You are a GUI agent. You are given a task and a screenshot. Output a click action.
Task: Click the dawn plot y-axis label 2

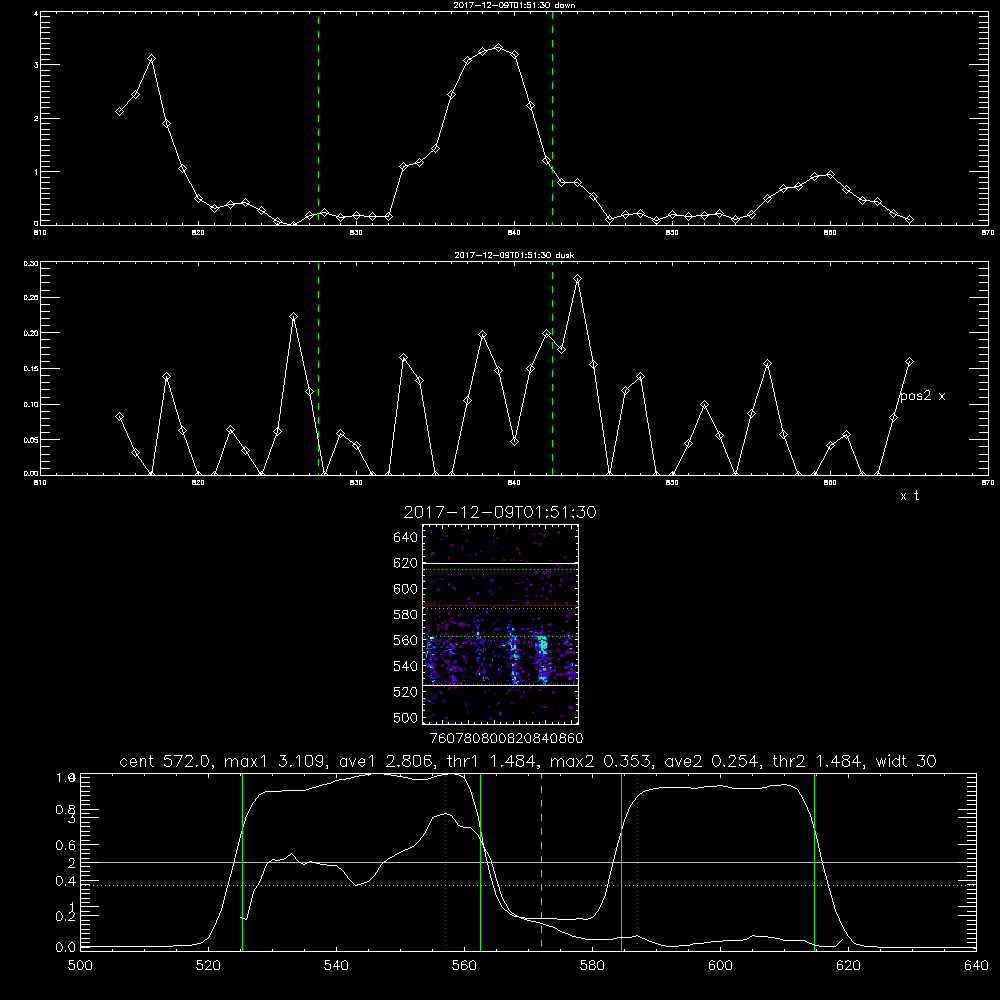point(36,119)
